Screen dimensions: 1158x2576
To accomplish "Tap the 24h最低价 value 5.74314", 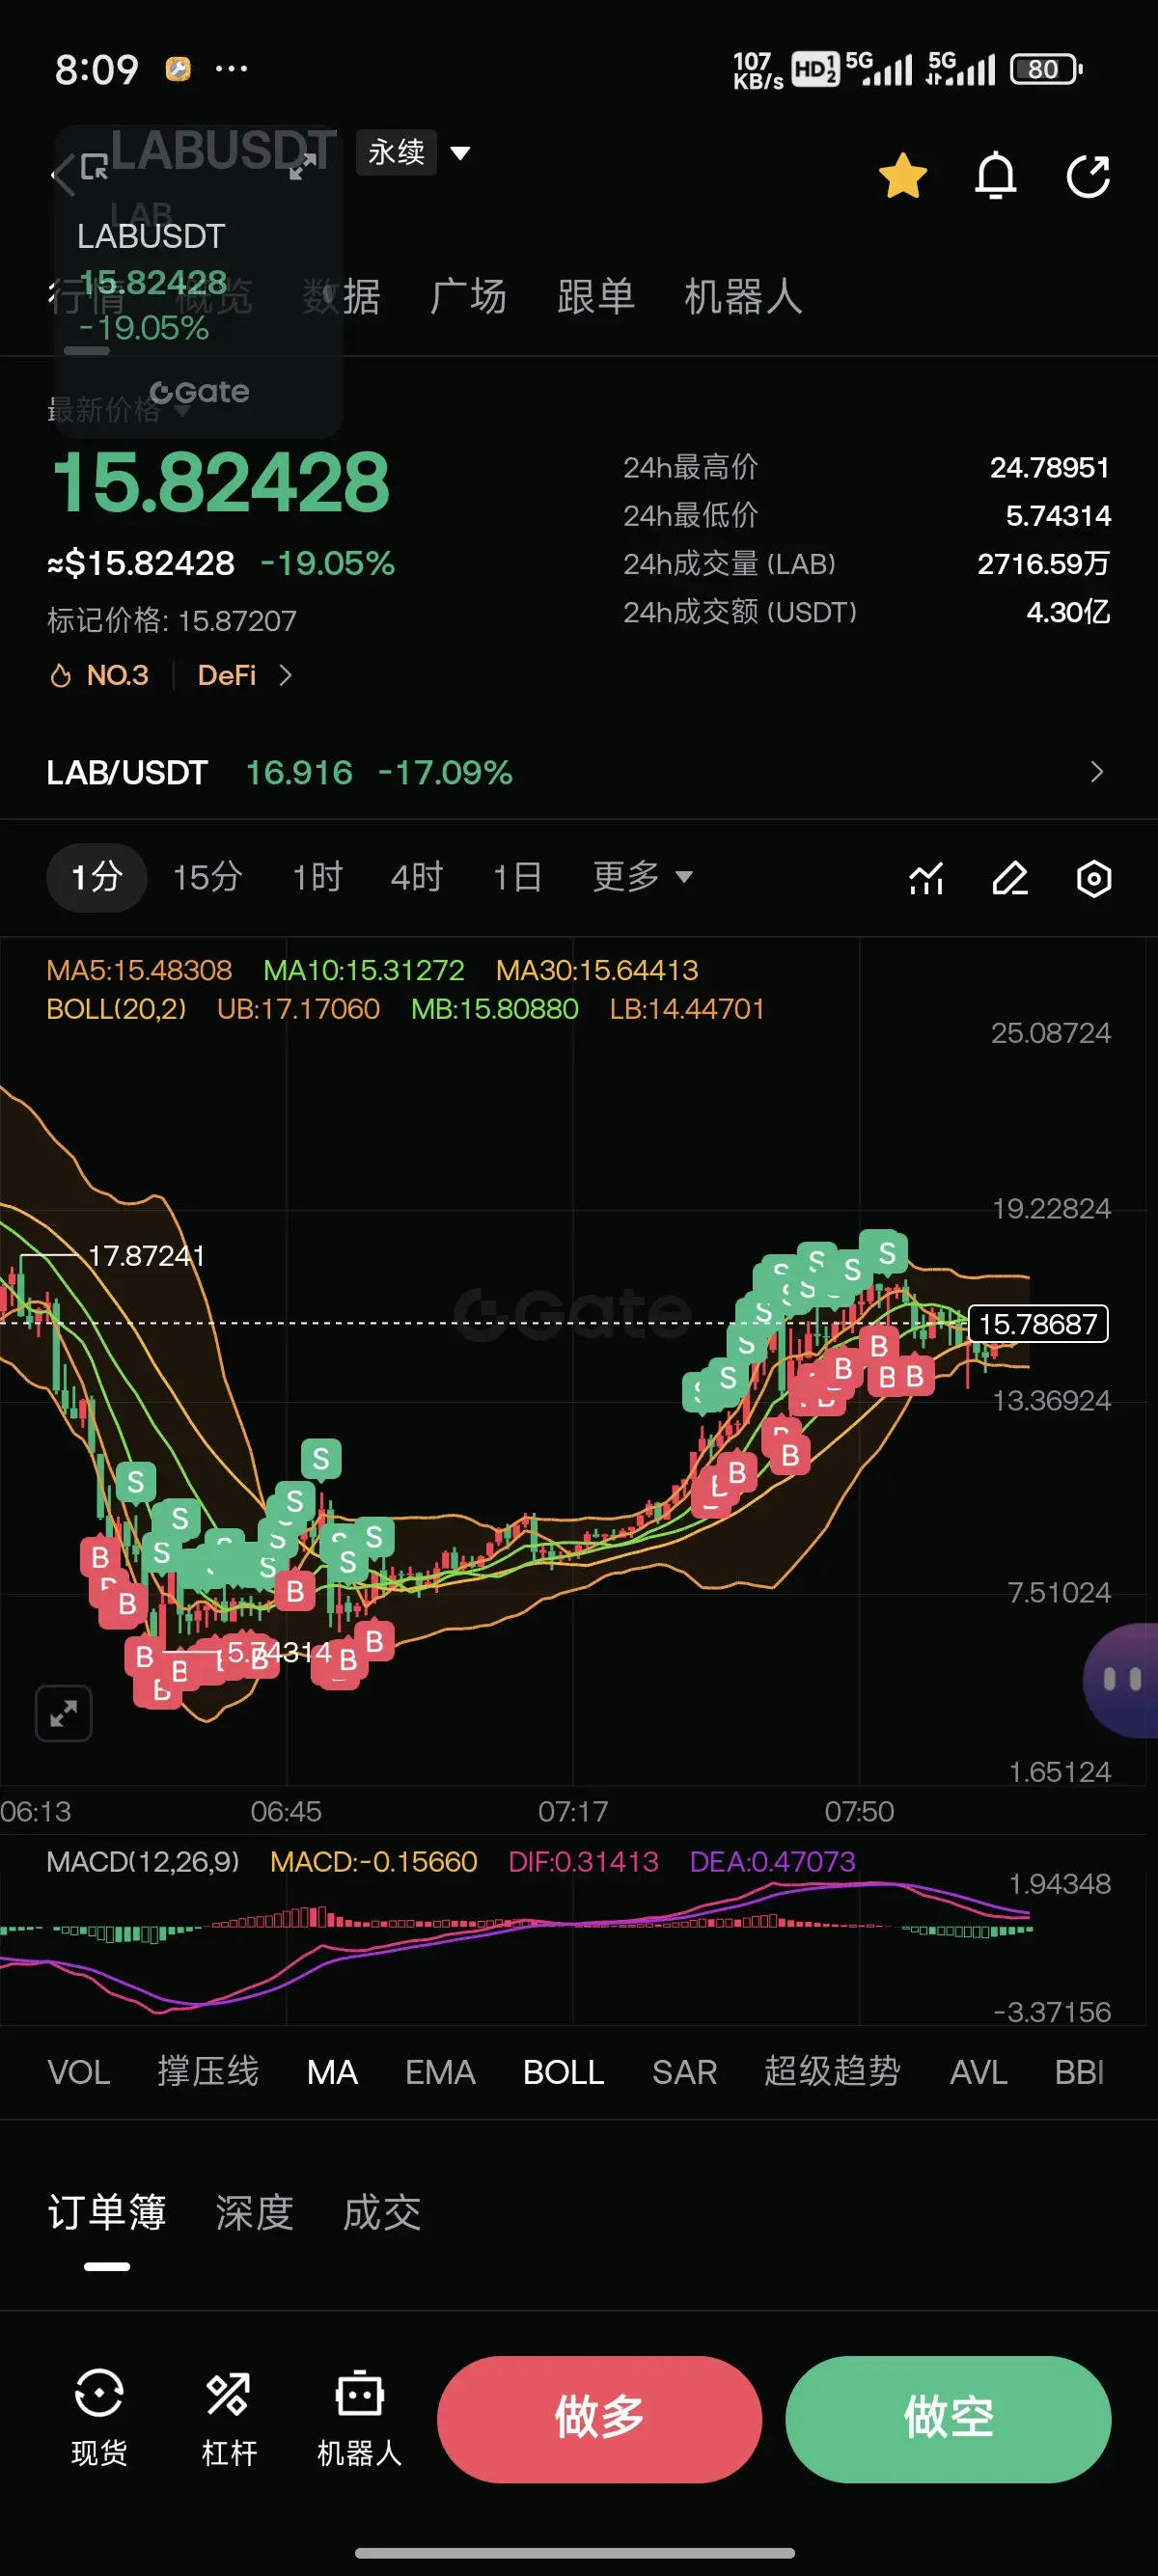I will (x=1058, y=515).
